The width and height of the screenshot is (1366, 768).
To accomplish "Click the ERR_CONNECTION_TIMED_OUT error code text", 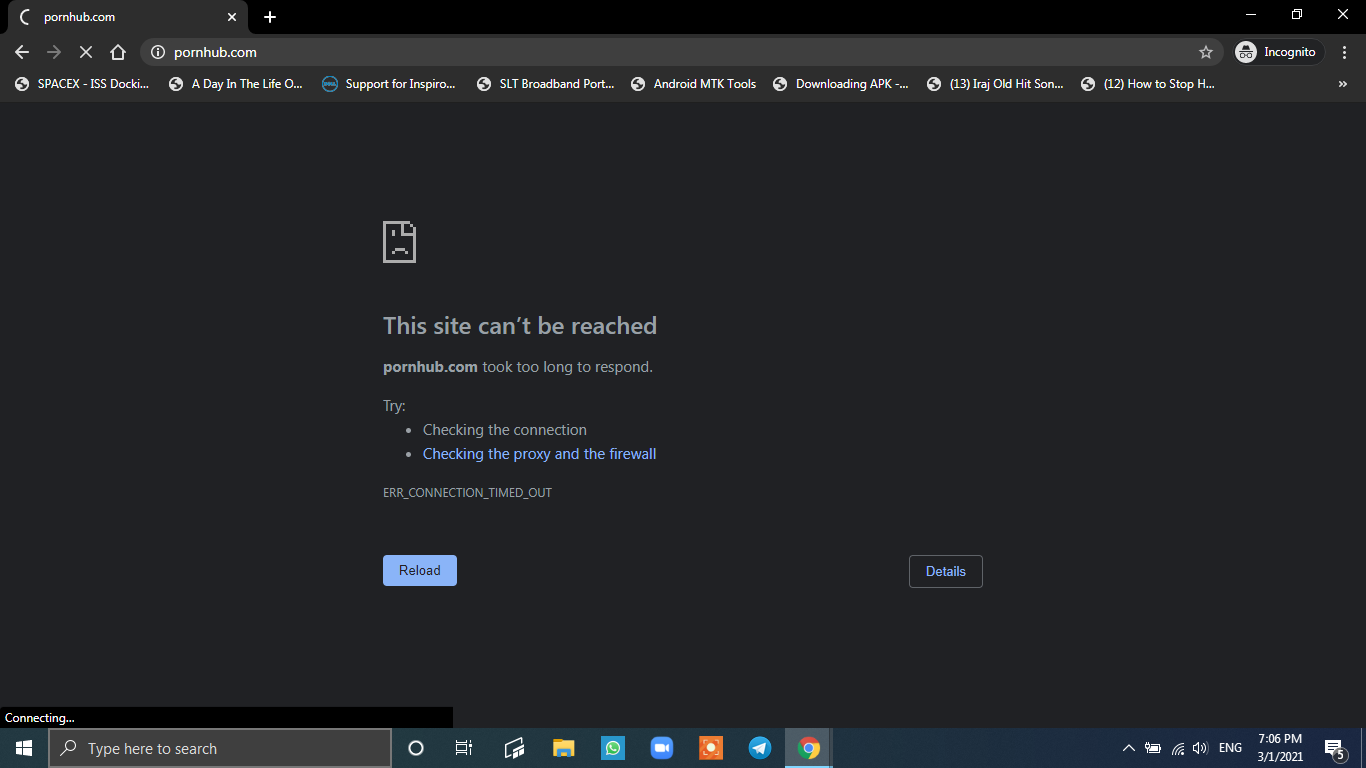I will click(x=467, y=493).
